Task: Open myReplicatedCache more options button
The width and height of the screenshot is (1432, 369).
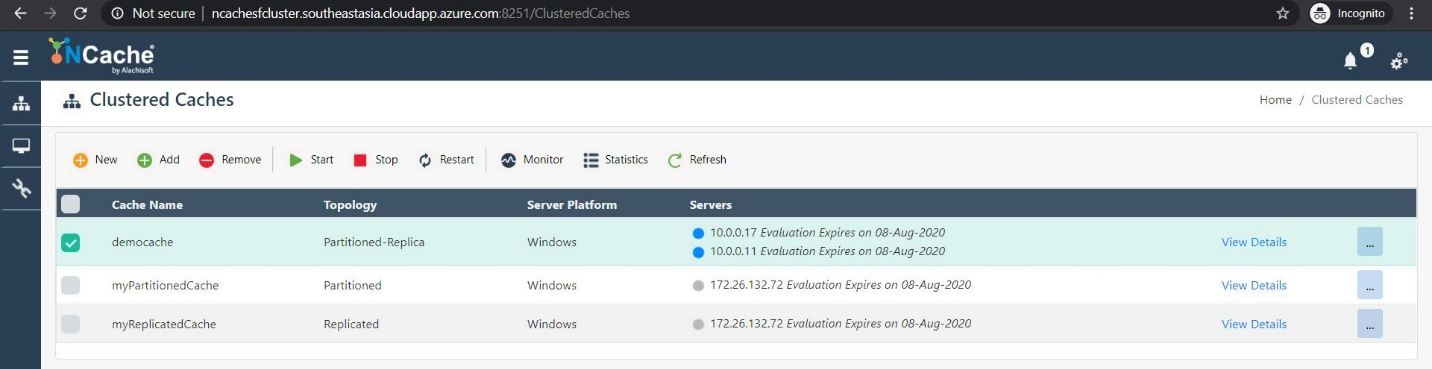Action: pos(1370,324)
